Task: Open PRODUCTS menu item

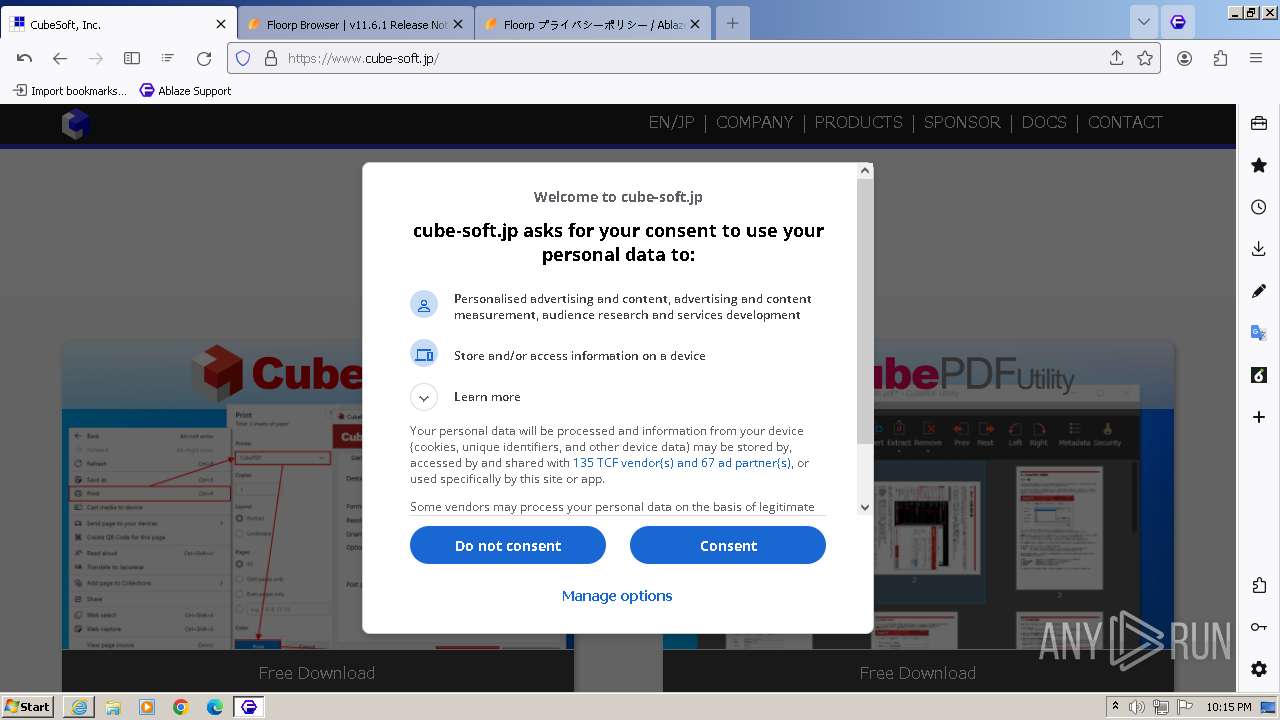Action: (859, 122)
